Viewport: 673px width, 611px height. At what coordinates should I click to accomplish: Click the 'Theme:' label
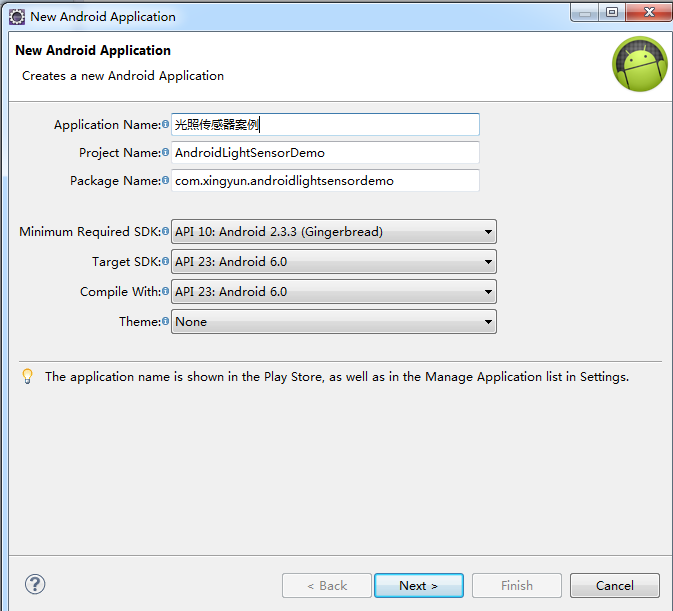(140, 321)
